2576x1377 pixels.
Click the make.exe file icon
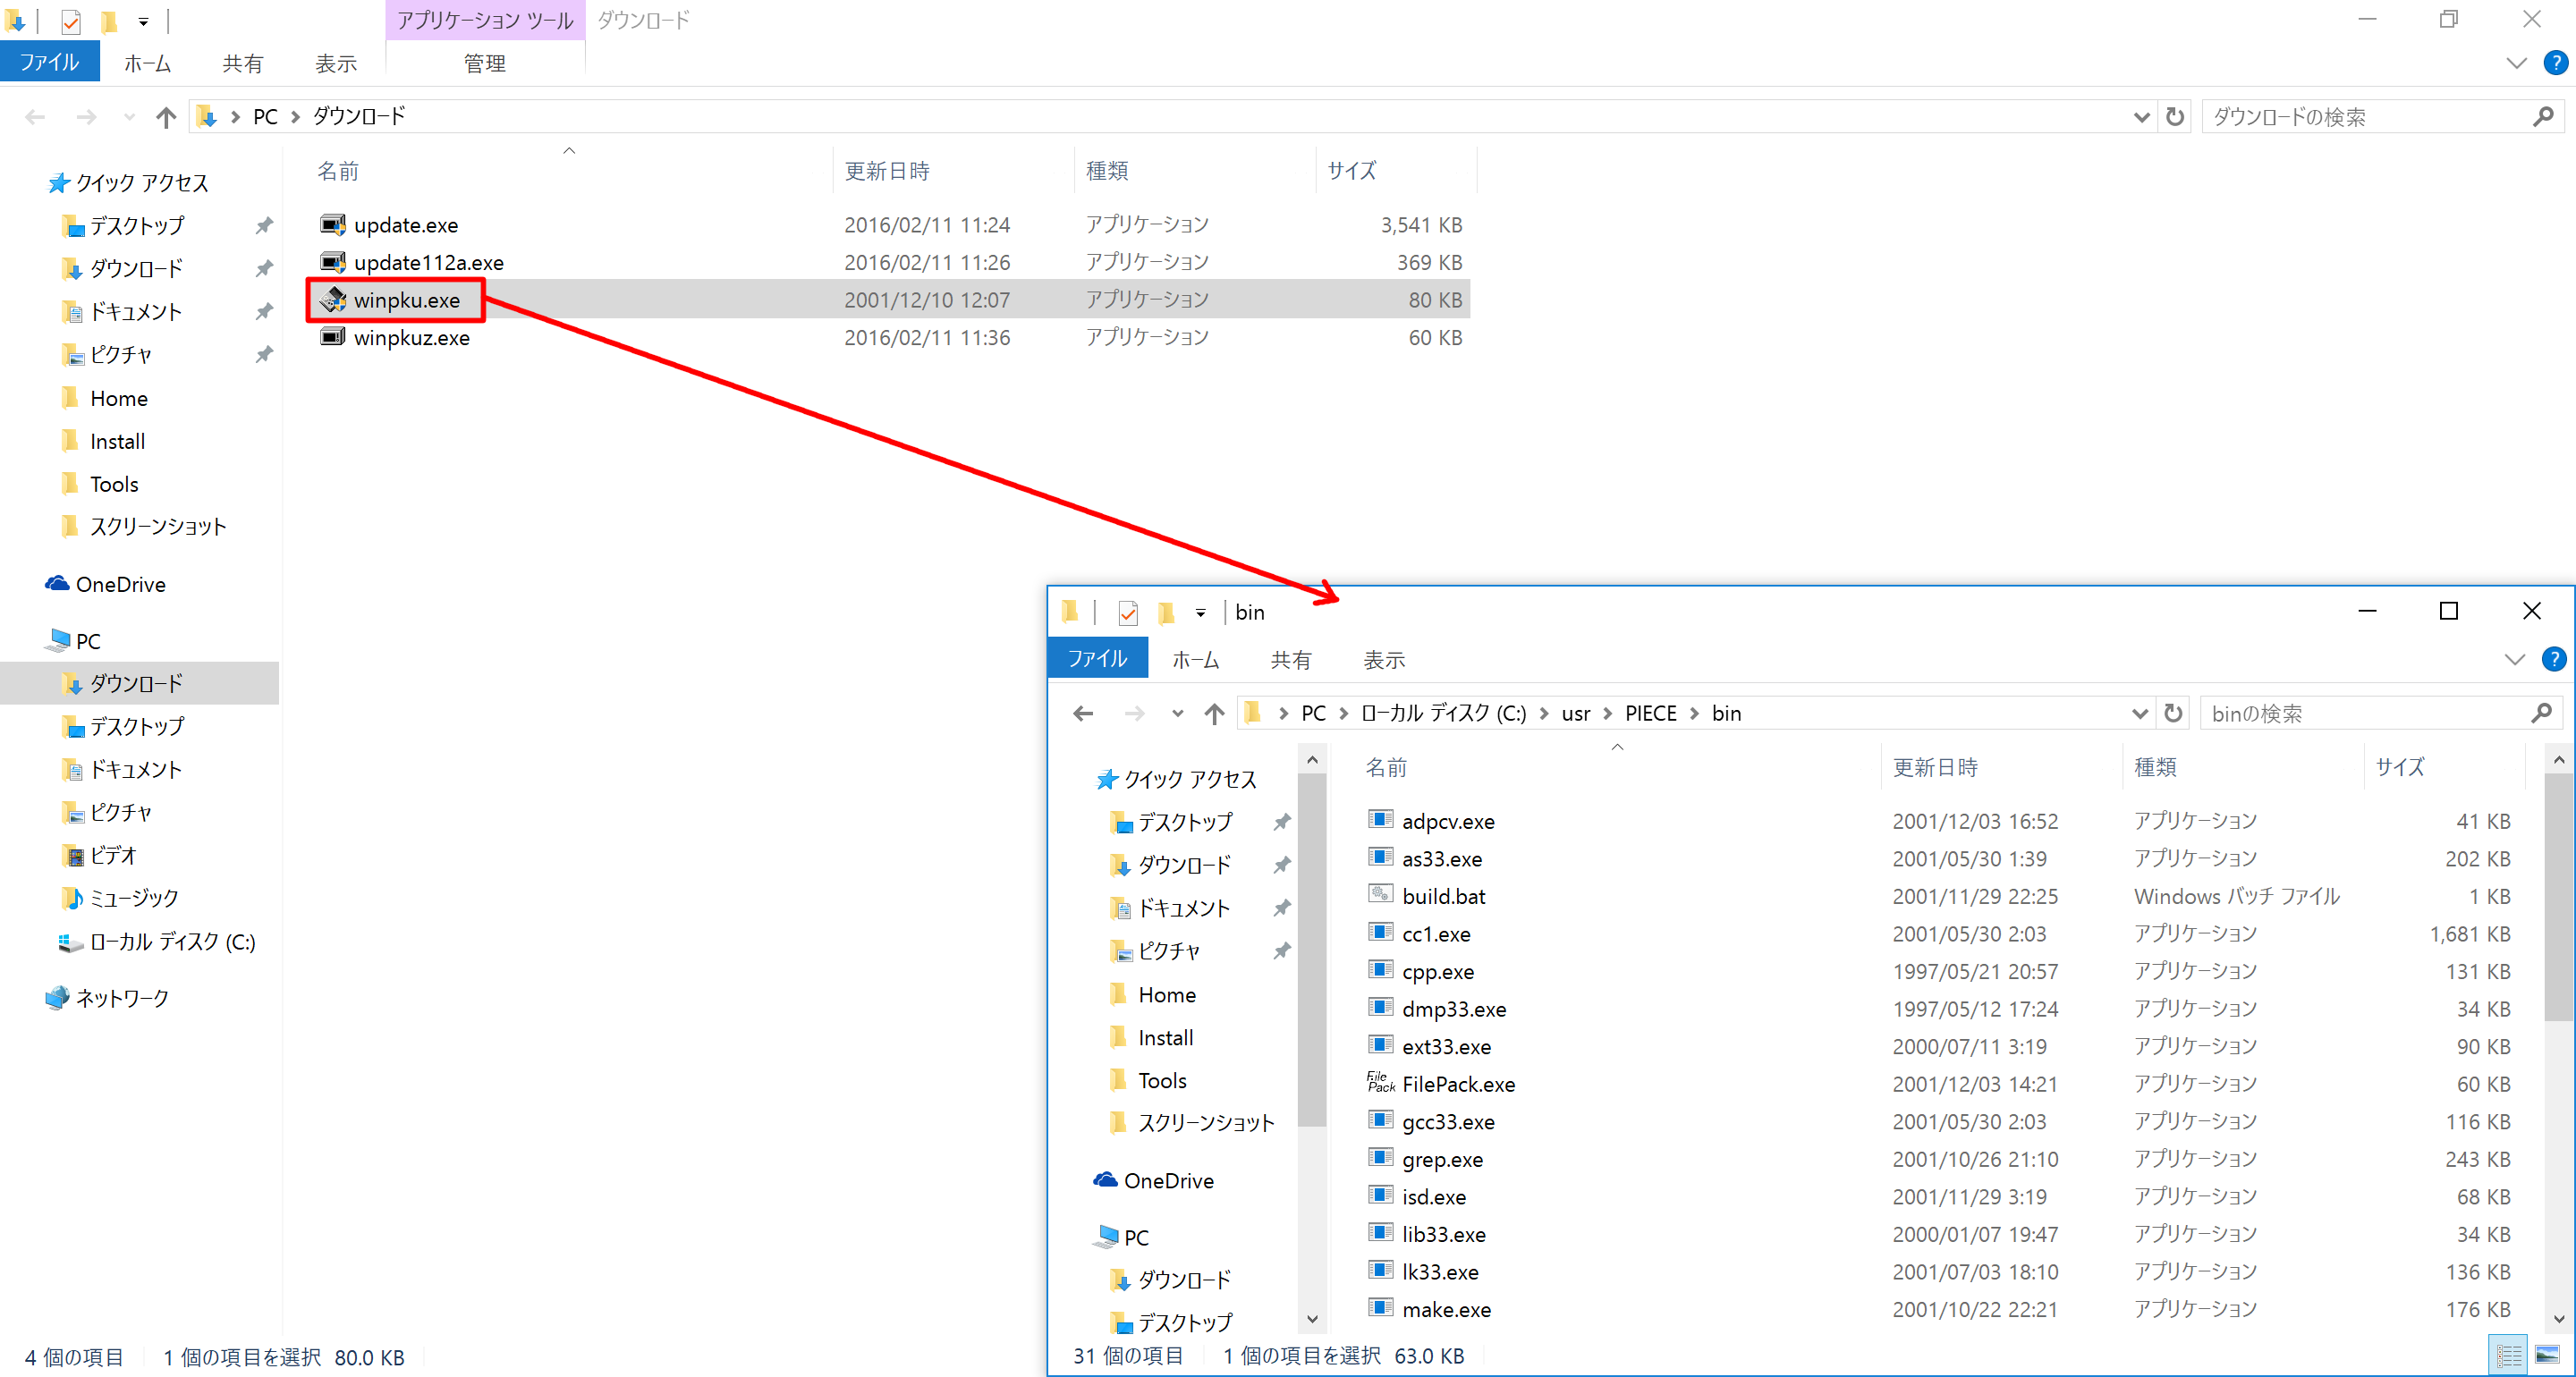tap(1381, 1308)
